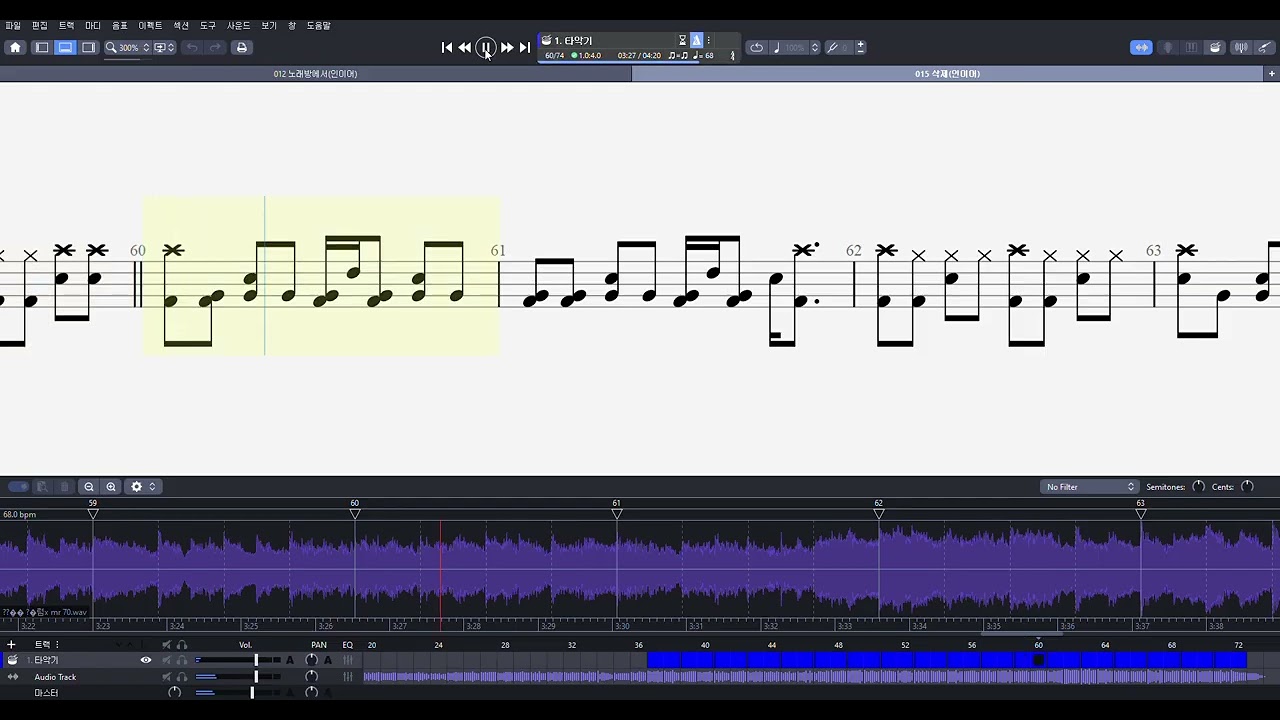
Task: Open the line-in waveform icon
Action: 1241,47
